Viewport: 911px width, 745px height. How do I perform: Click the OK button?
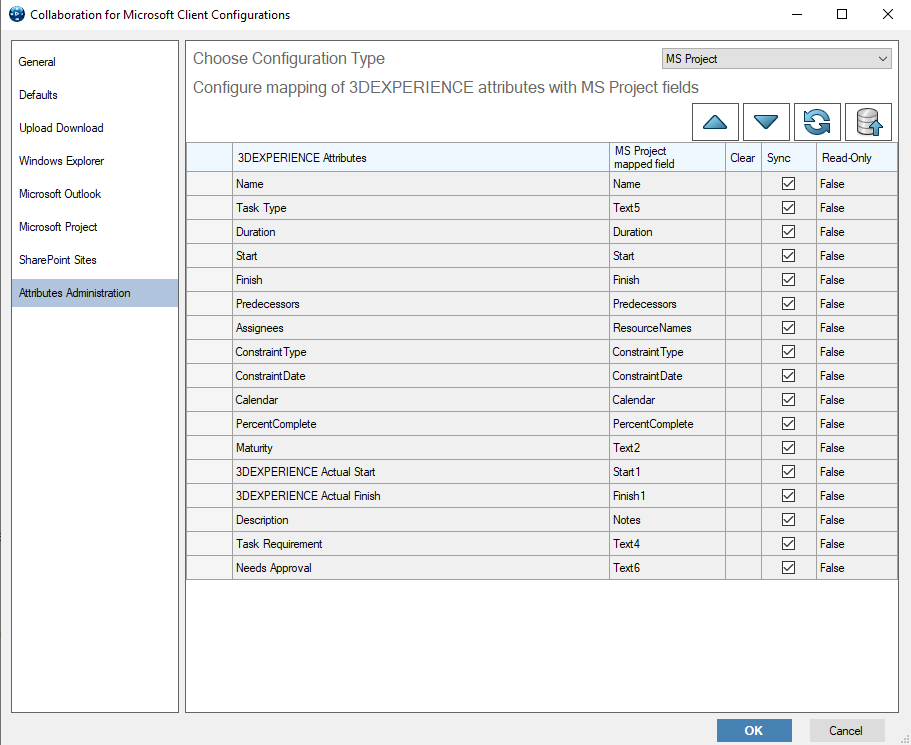click(x=754, y=730)
